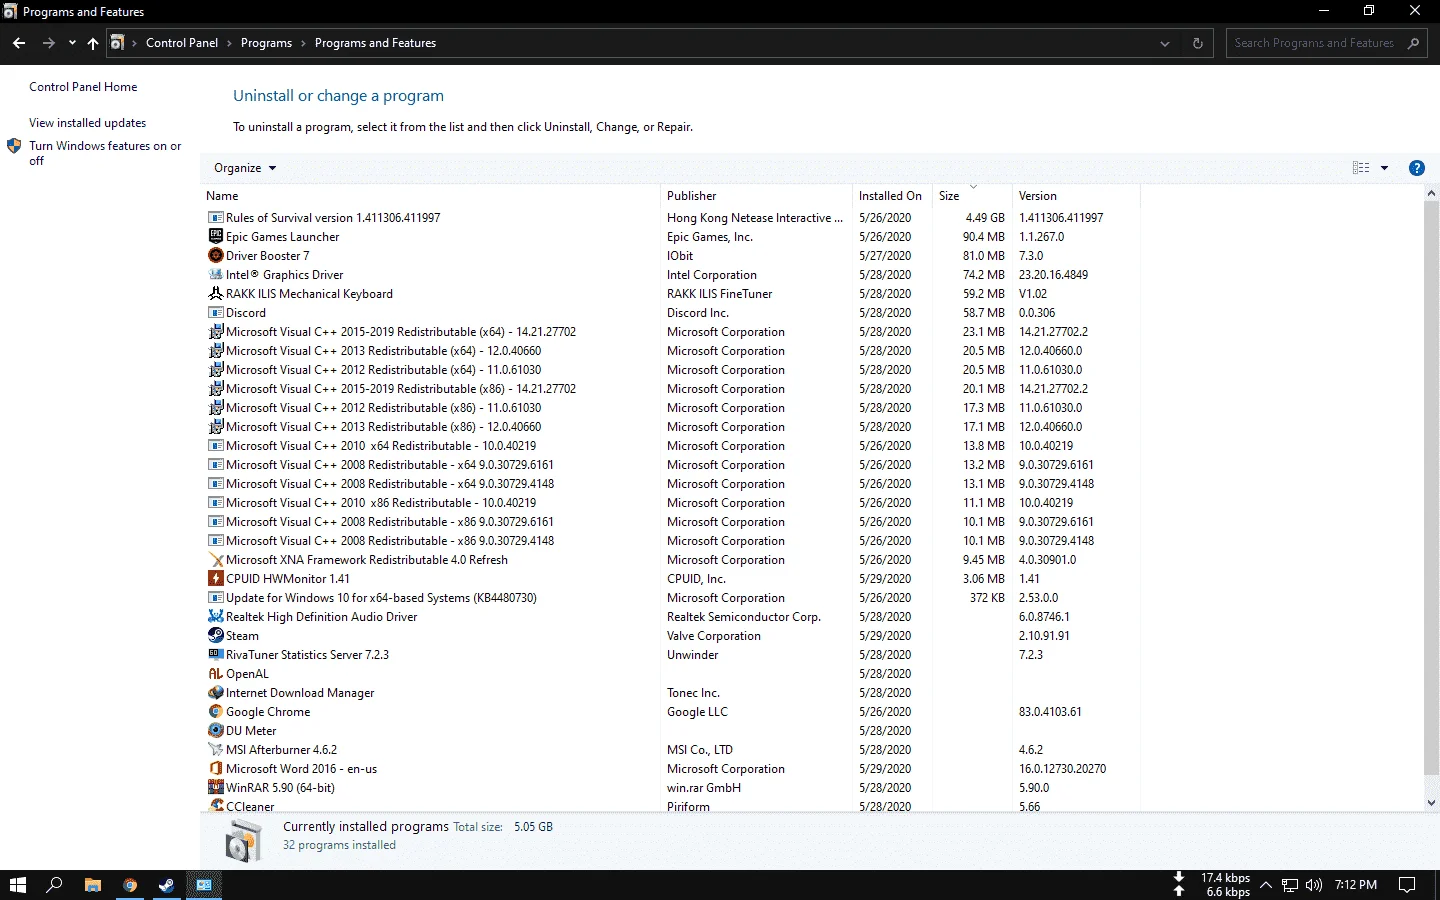1440x900 pixels.
Task: Expand the Control Panel breadcrumb chevron
Action: pyautogui.click(x=229, y=43)
